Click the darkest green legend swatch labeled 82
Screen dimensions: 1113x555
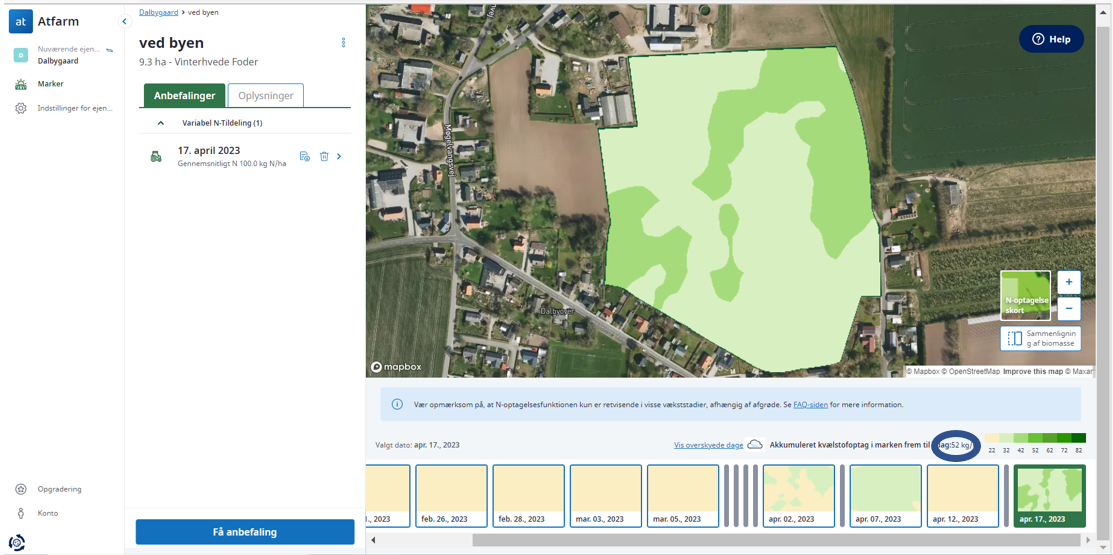click(1079, 438)
